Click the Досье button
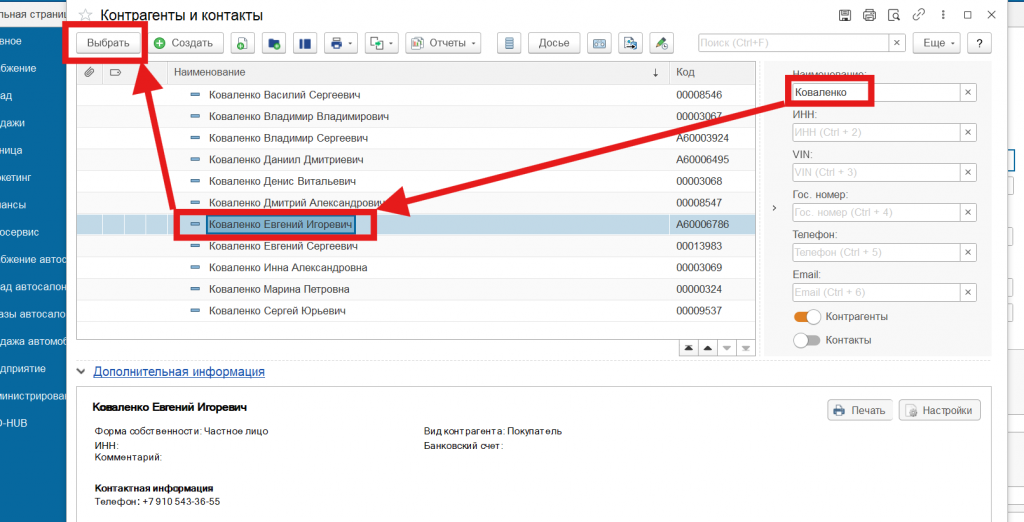 click(x=553, y=43)
